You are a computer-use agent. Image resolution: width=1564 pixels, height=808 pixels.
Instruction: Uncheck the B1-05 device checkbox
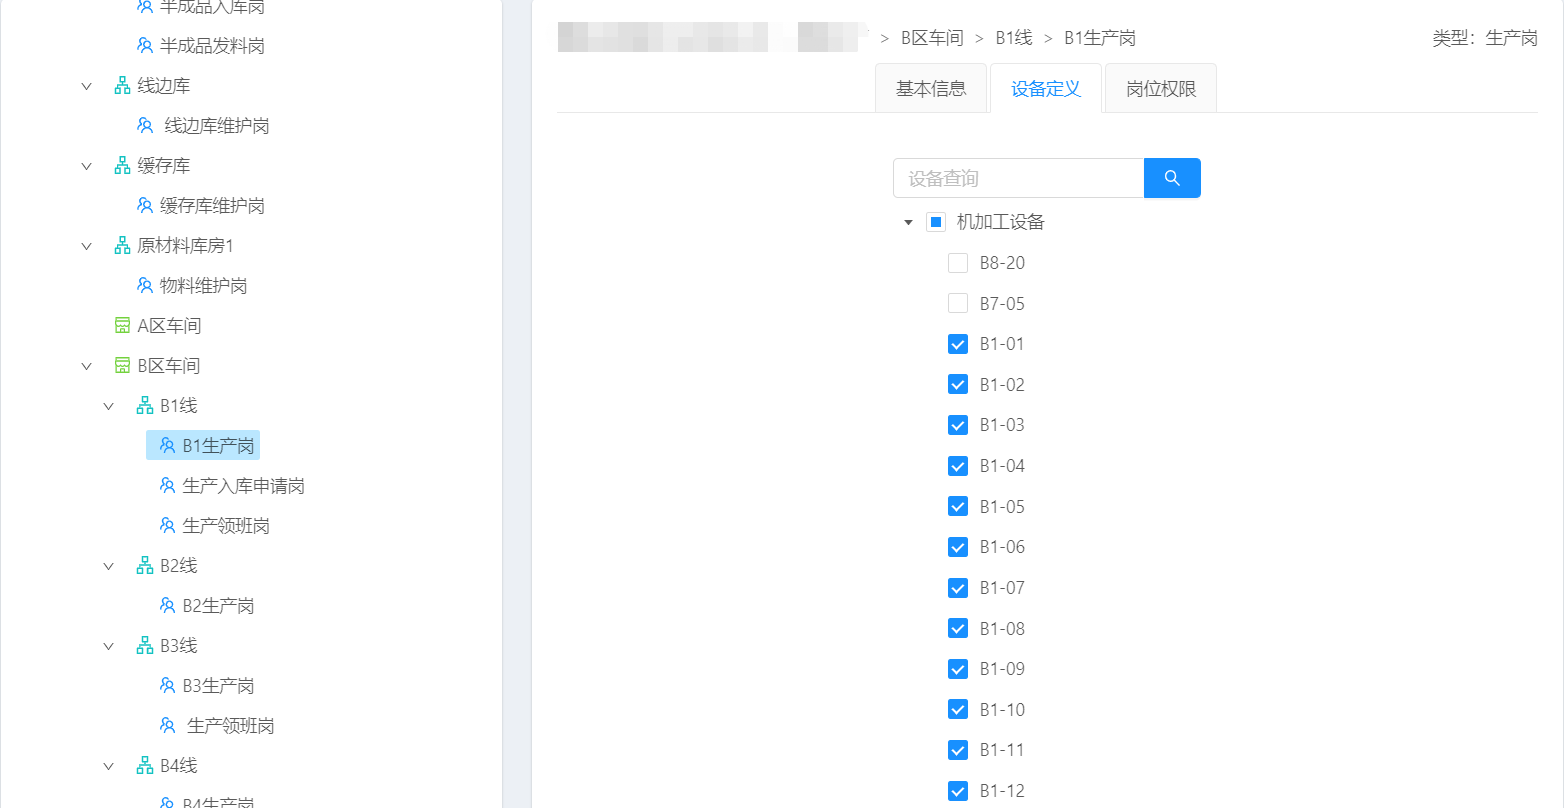tap(958, 506)
